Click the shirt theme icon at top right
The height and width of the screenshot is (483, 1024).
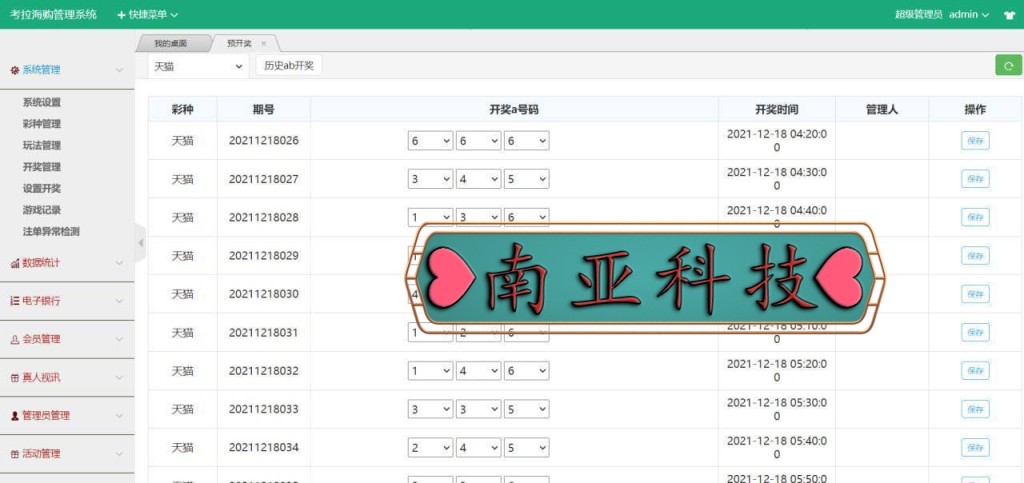pos(1009,15)
